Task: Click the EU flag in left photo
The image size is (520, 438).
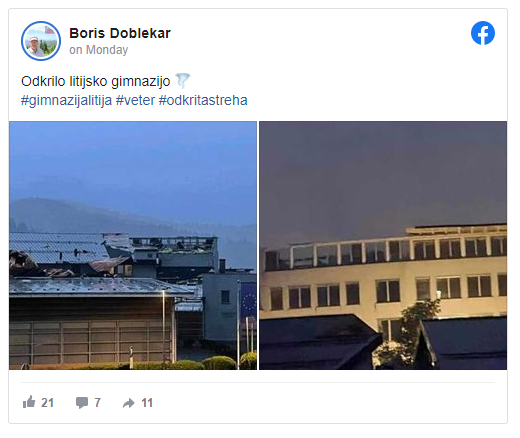Action: pyautogui.click(x=248, y=299)
